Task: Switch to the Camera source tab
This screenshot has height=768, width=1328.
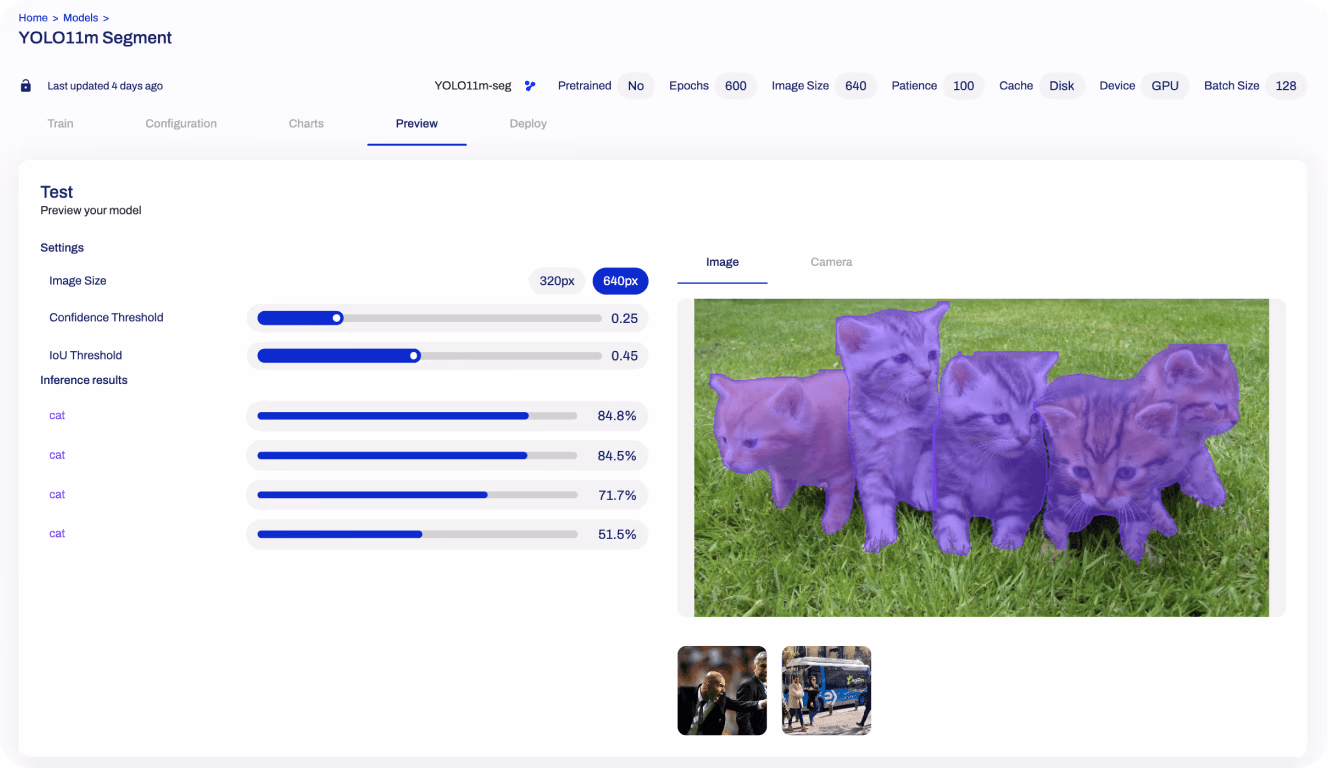Action: pyautogui.click(x=831, y=262)
